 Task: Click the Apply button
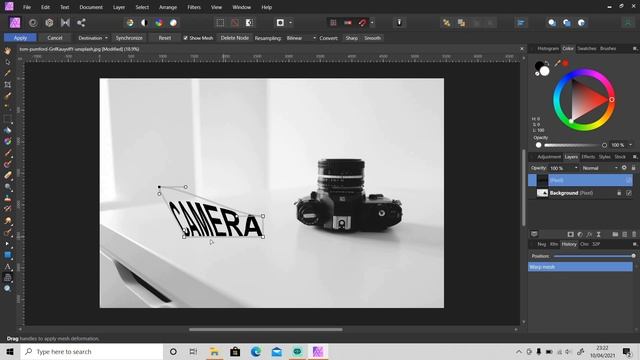[x=20, y=38]
